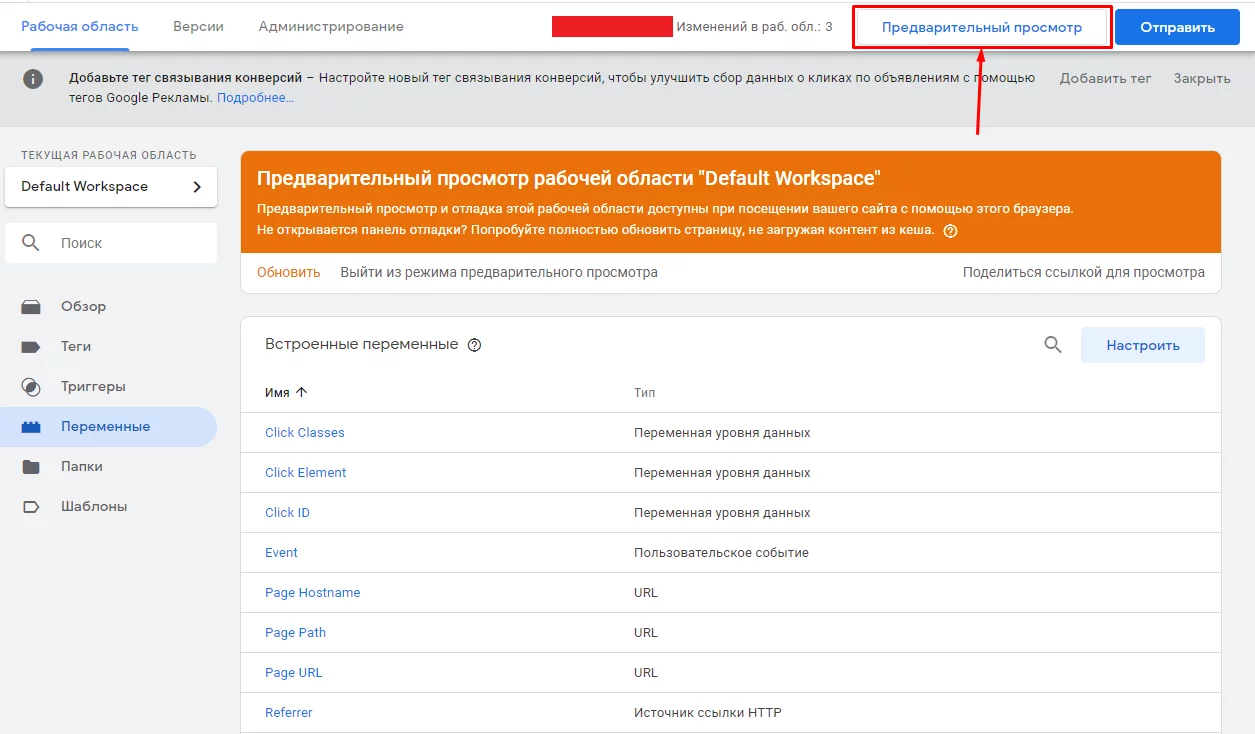1255x734 pixels.
Task: Open the Триггеры trigger icon
Action: pos(31,387)
